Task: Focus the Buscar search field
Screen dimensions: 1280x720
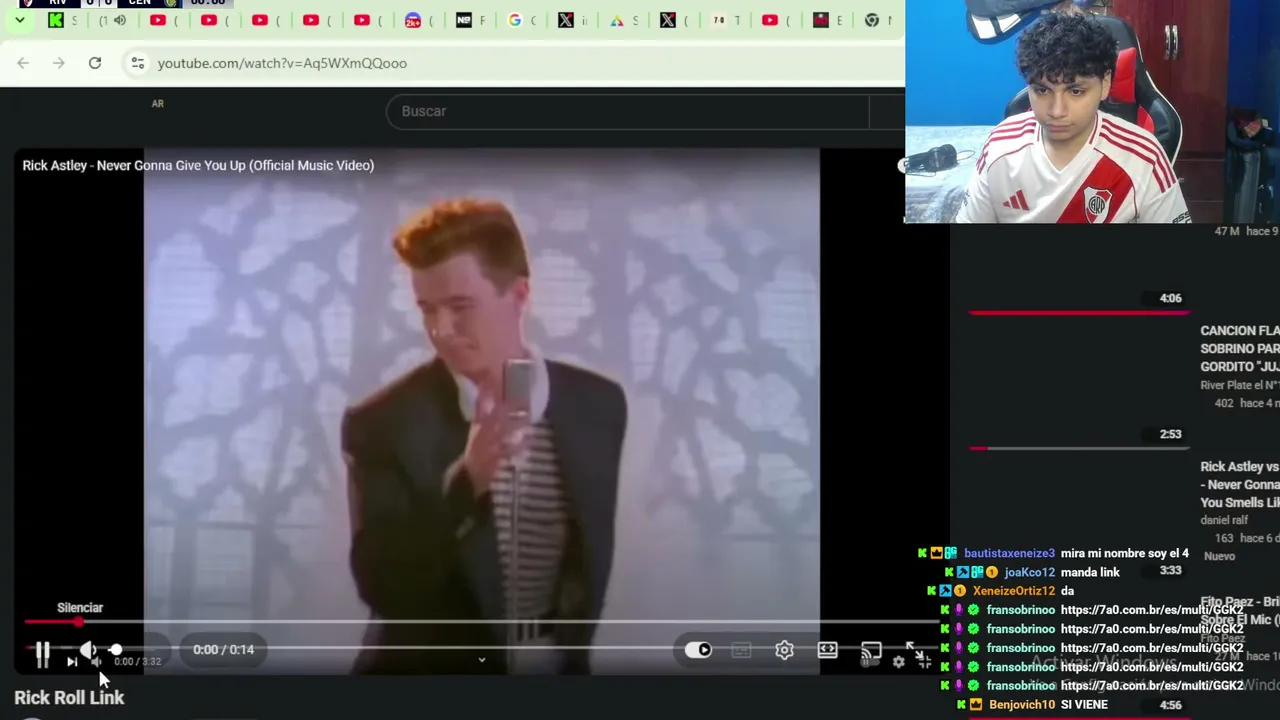Action: [628, 111]
